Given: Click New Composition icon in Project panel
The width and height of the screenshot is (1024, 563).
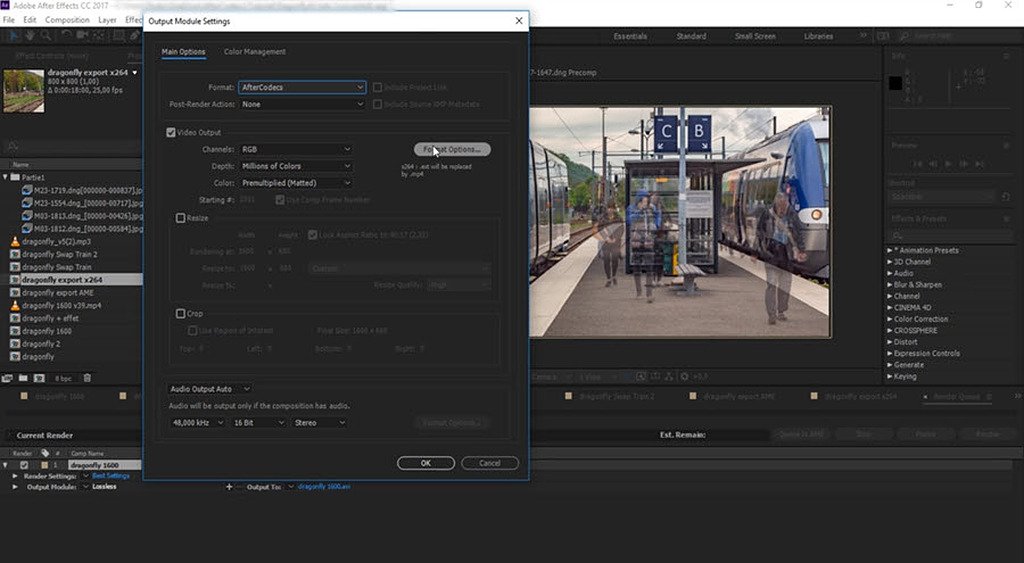Looking at the screenshot, I should [x=39, y=378].
